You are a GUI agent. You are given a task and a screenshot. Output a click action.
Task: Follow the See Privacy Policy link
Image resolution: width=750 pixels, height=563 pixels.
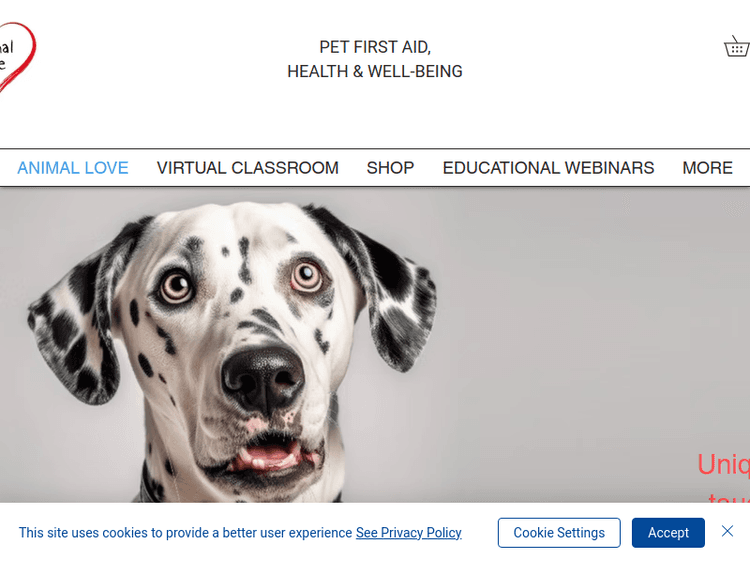pyautogui.click(x=408, y=532)
